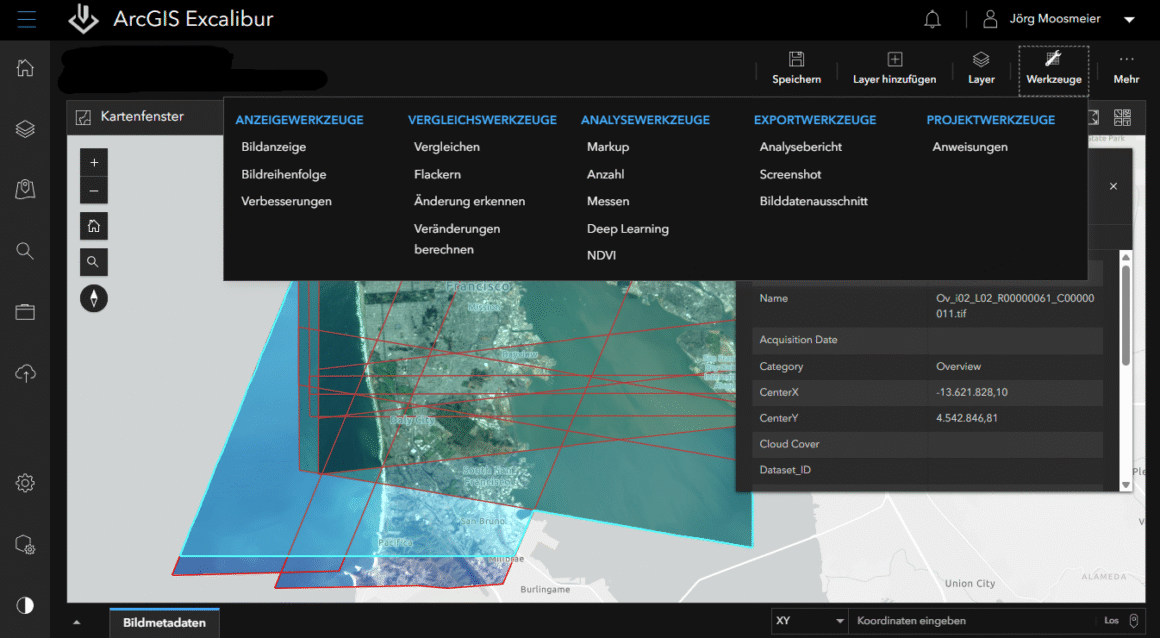This screenshot has height=638, width=1160.
Task: Click the window layout icon near Kartenfenster
Action: click(1093, 117)
